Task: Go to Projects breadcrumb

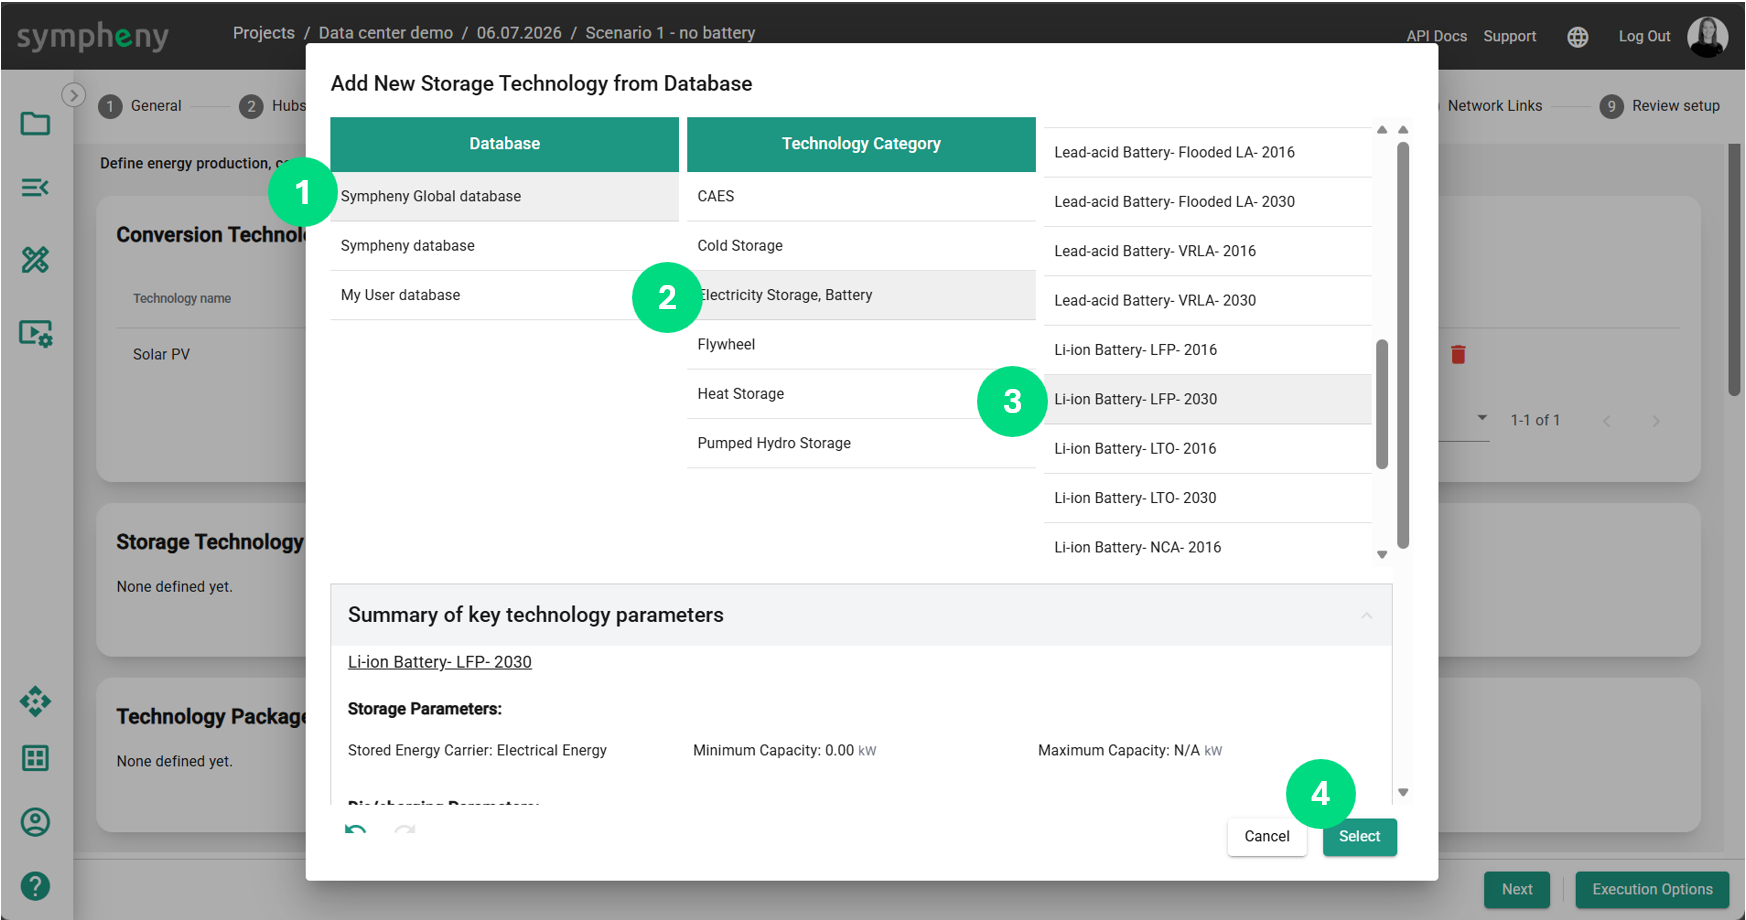Action: (264, 33)
